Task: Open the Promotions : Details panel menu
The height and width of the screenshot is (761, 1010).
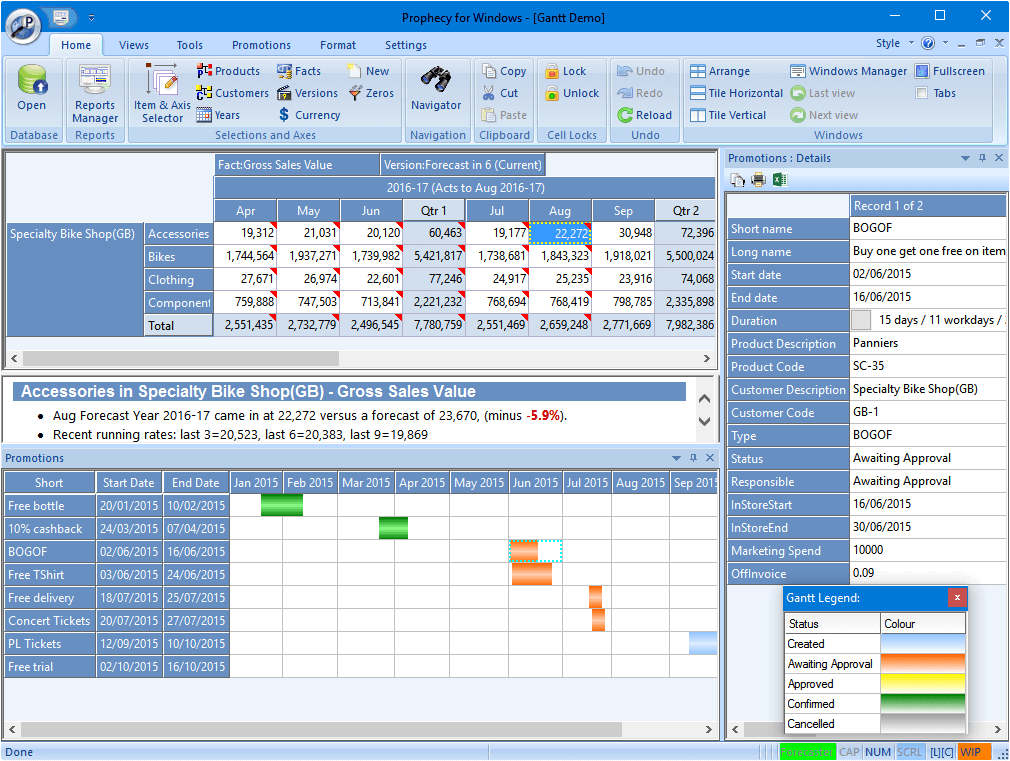Action: [x=964, y=158]
